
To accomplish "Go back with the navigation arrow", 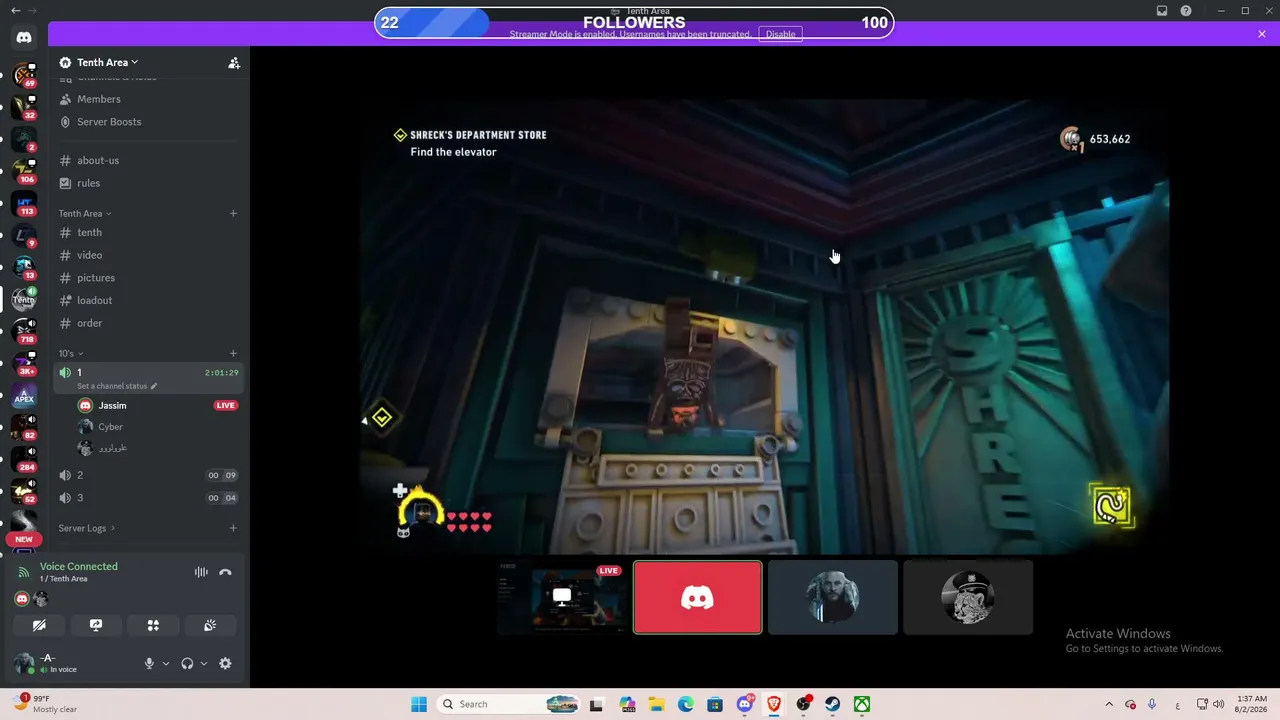I will click(x=15, y=10).
